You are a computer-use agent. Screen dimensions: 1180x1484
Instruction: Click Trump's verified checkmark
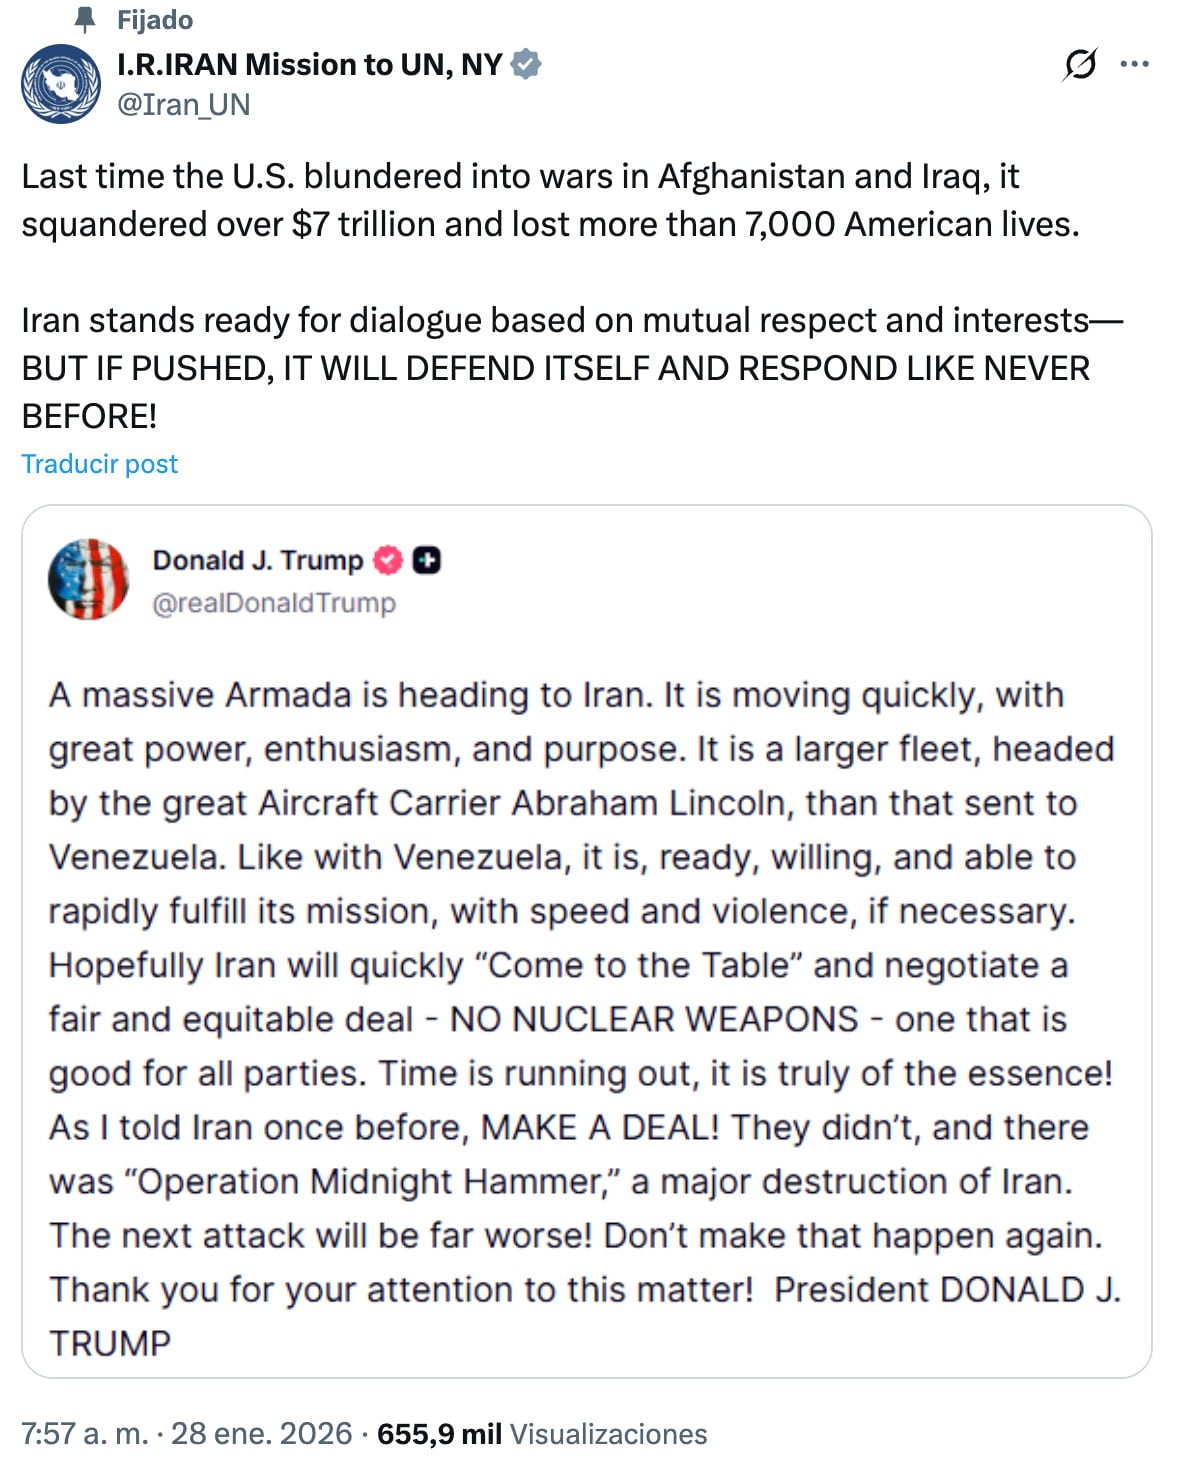pos(385,561)
